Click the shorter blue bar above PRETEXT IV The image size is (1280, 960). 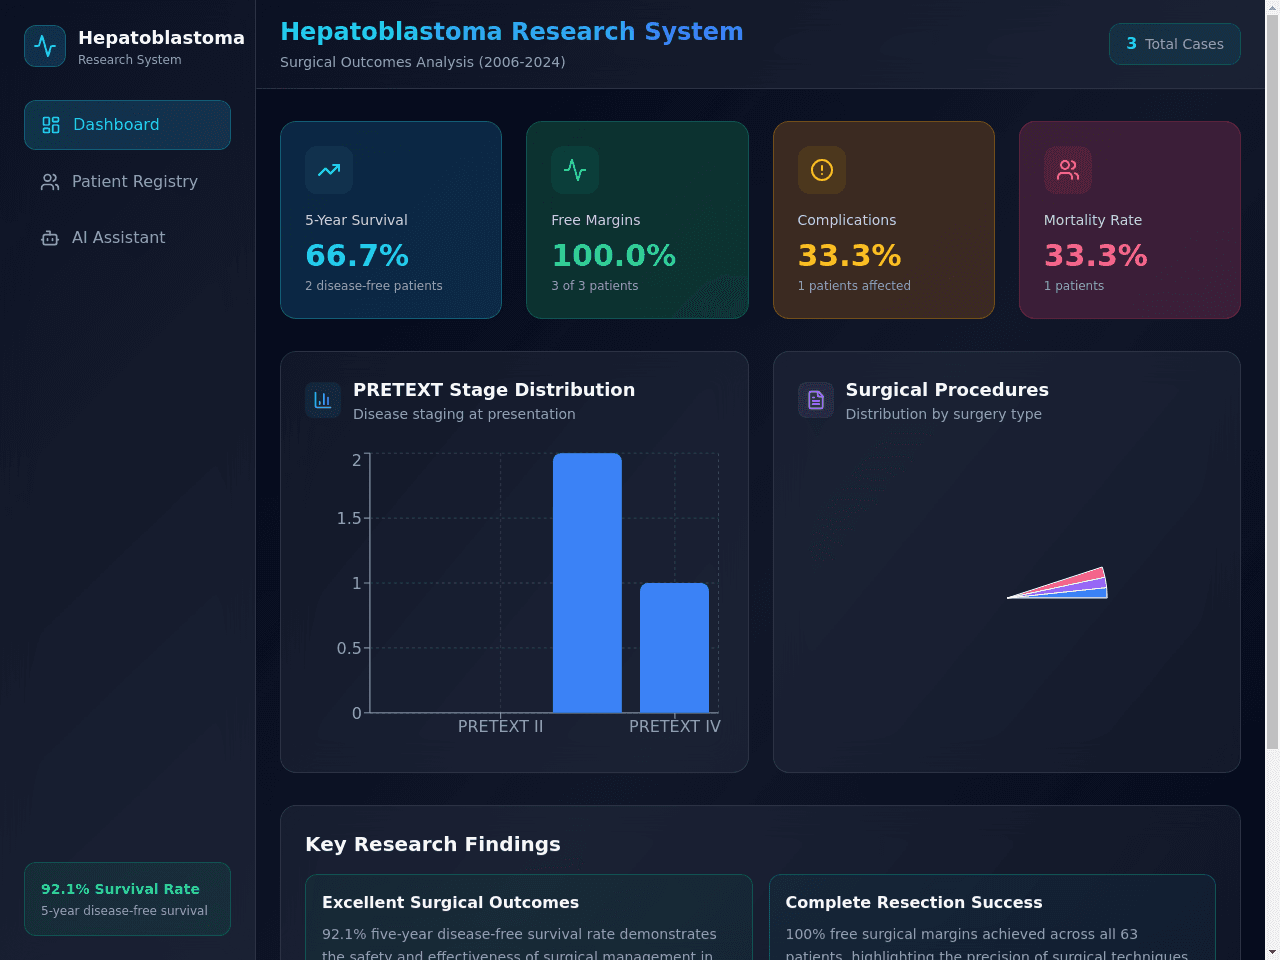coord(674,648)
